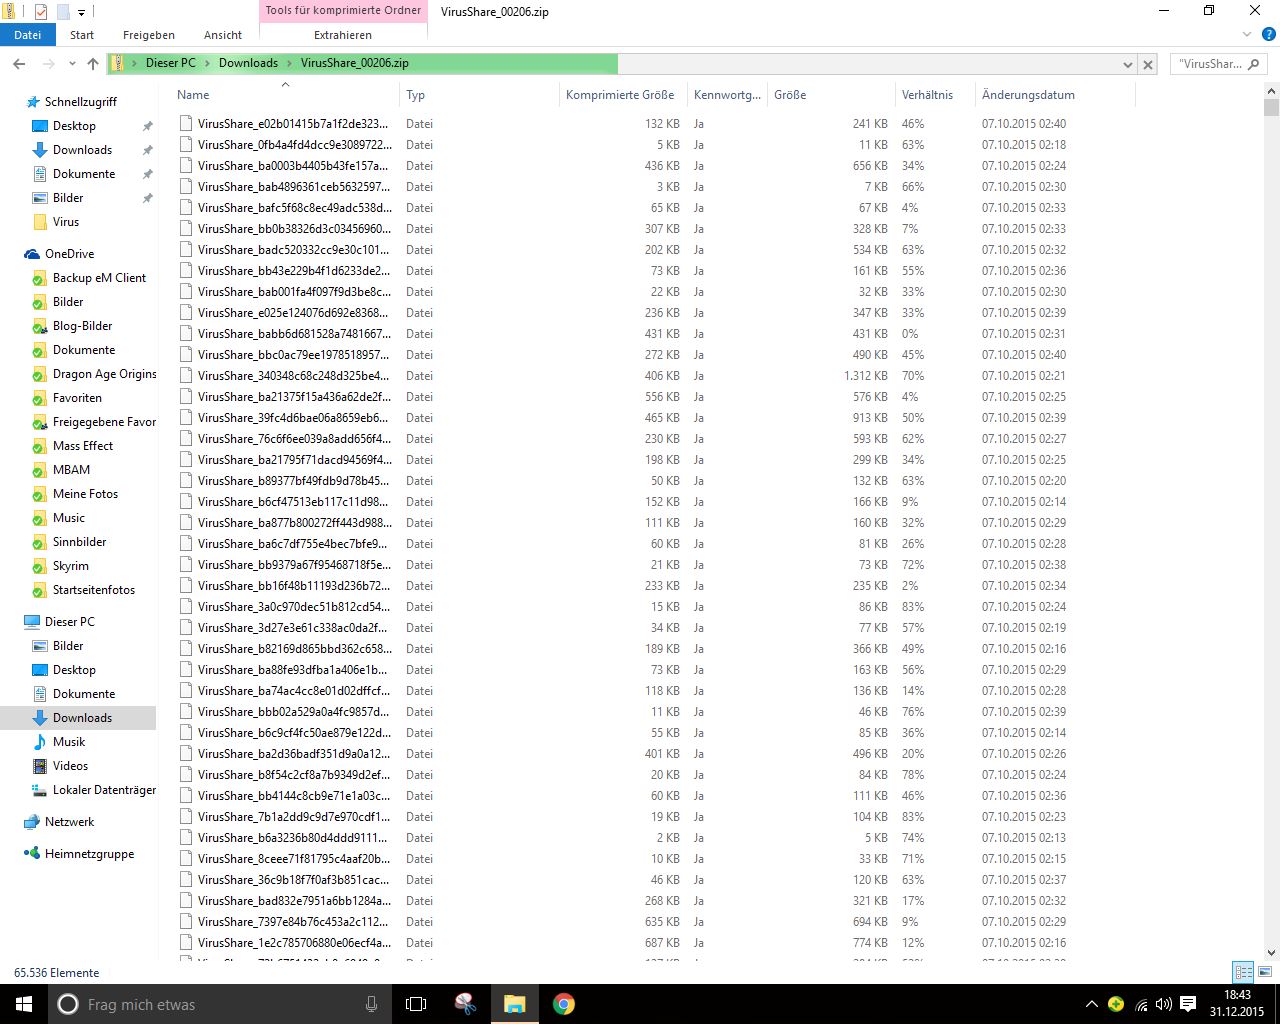The width and height of the screenshot is (1280, 1024).
Task: Open the Musik folder icon under Dieser PC
Action: tap(40, 742)
